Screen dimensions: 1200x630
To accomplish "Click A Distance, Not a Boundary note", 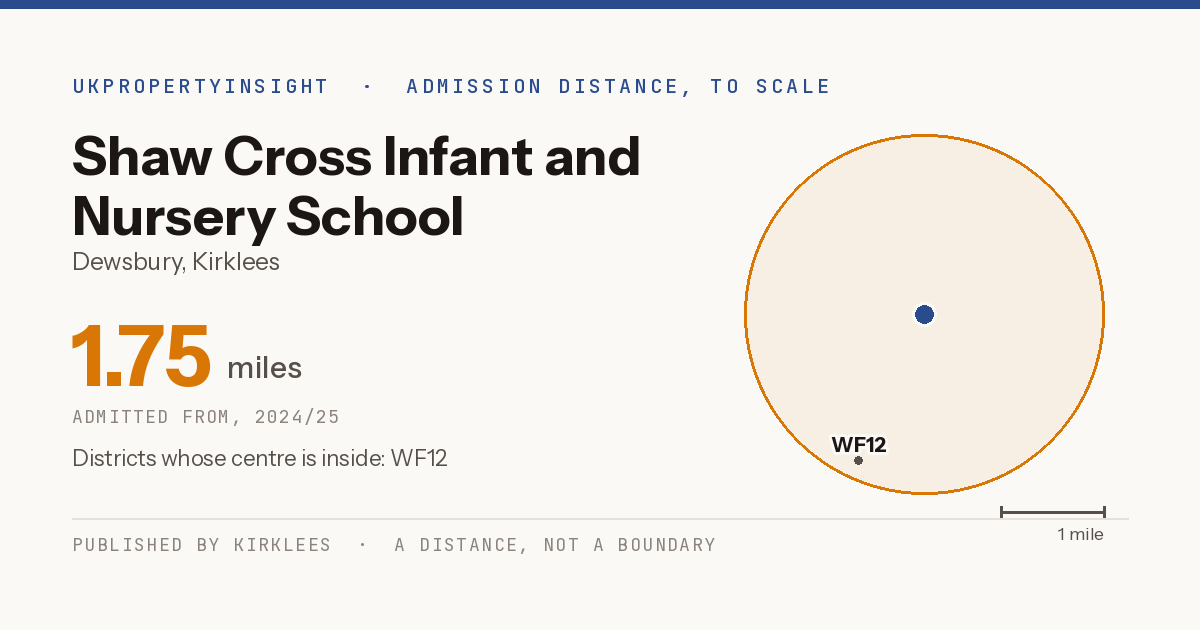I will [x=555, y=545].
